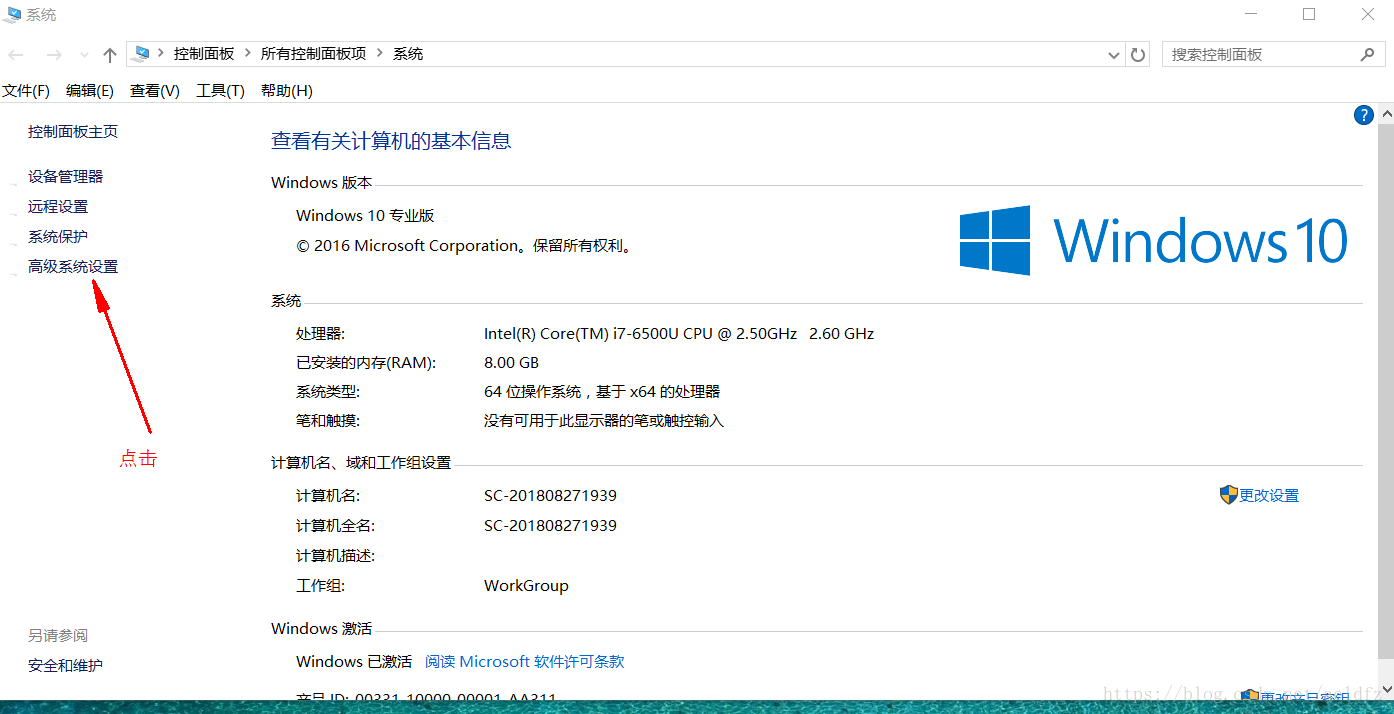Open 安全和维护 link

(65, 666)
